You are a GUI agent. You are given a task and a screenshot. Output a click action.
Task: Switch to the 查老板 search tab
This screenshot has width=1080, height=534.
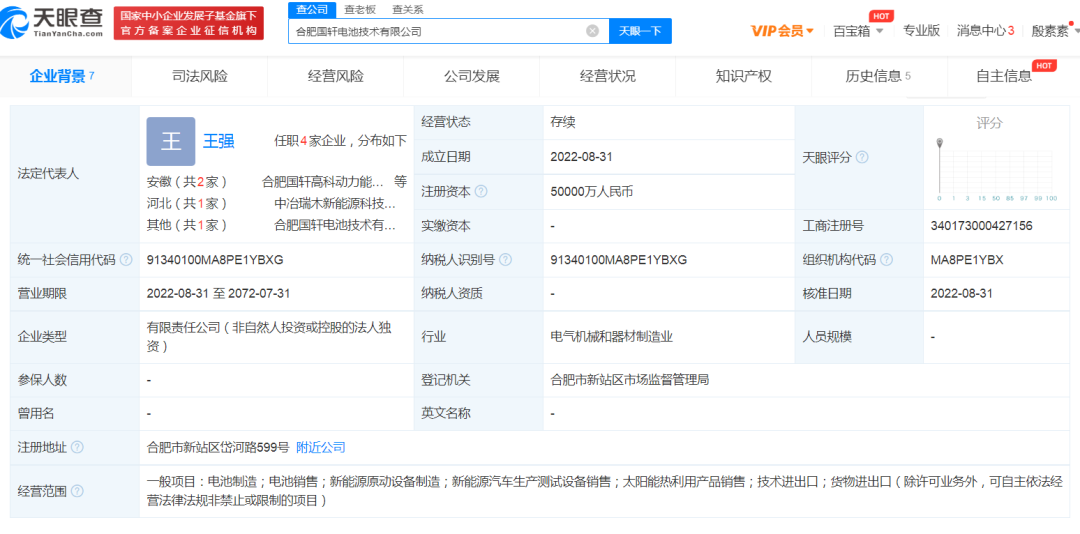360,10
